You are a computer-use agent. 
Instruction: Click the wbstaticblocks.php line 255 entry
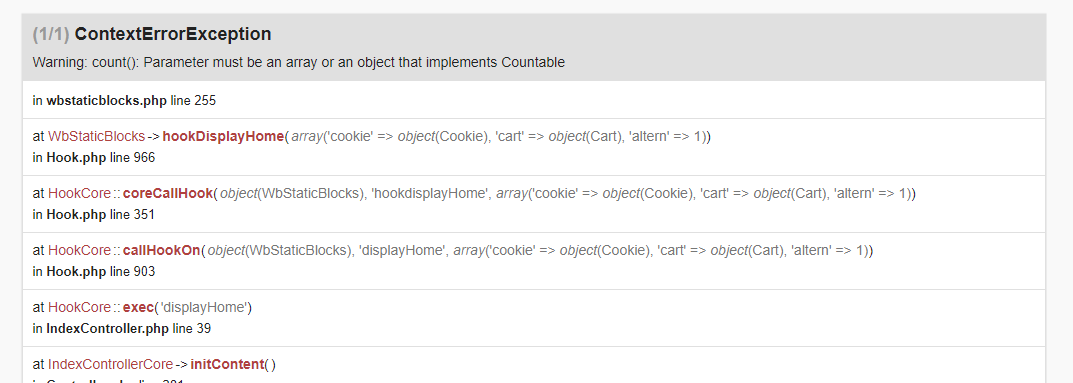click(x=124, y=101)
